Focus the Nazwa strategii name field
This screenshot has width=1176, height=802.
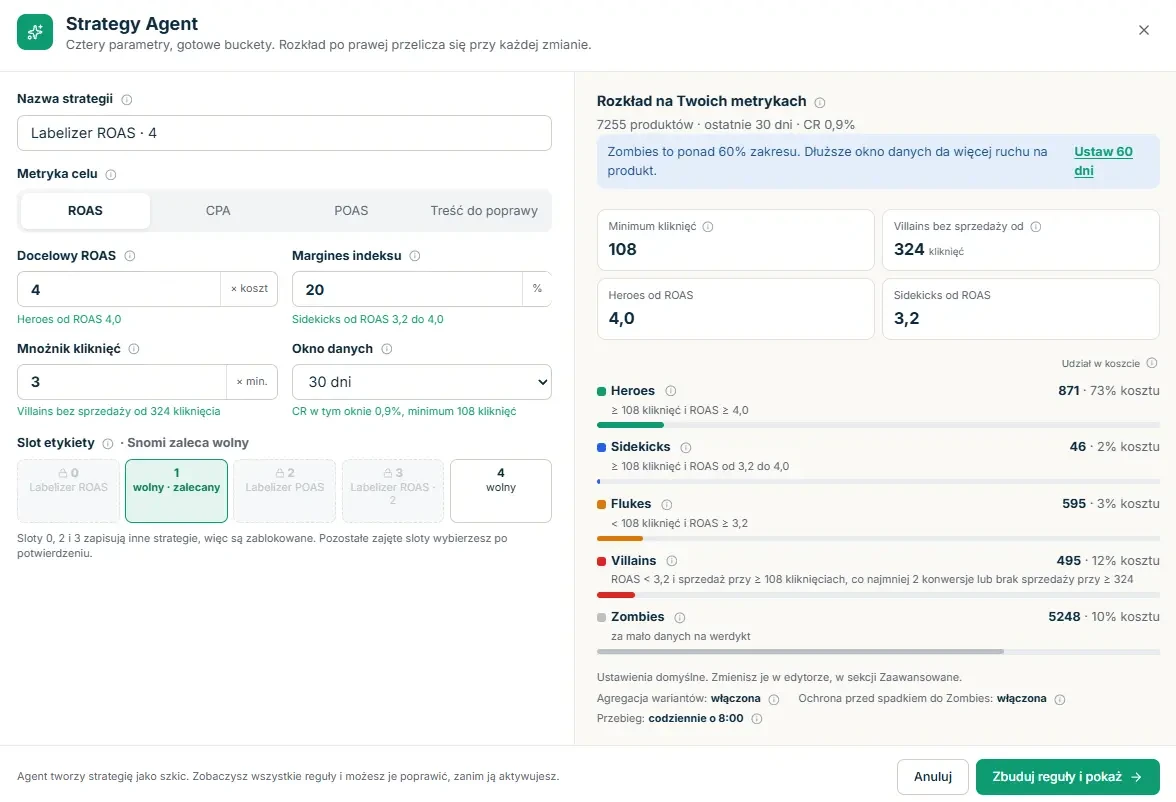(x=284, y=133)
